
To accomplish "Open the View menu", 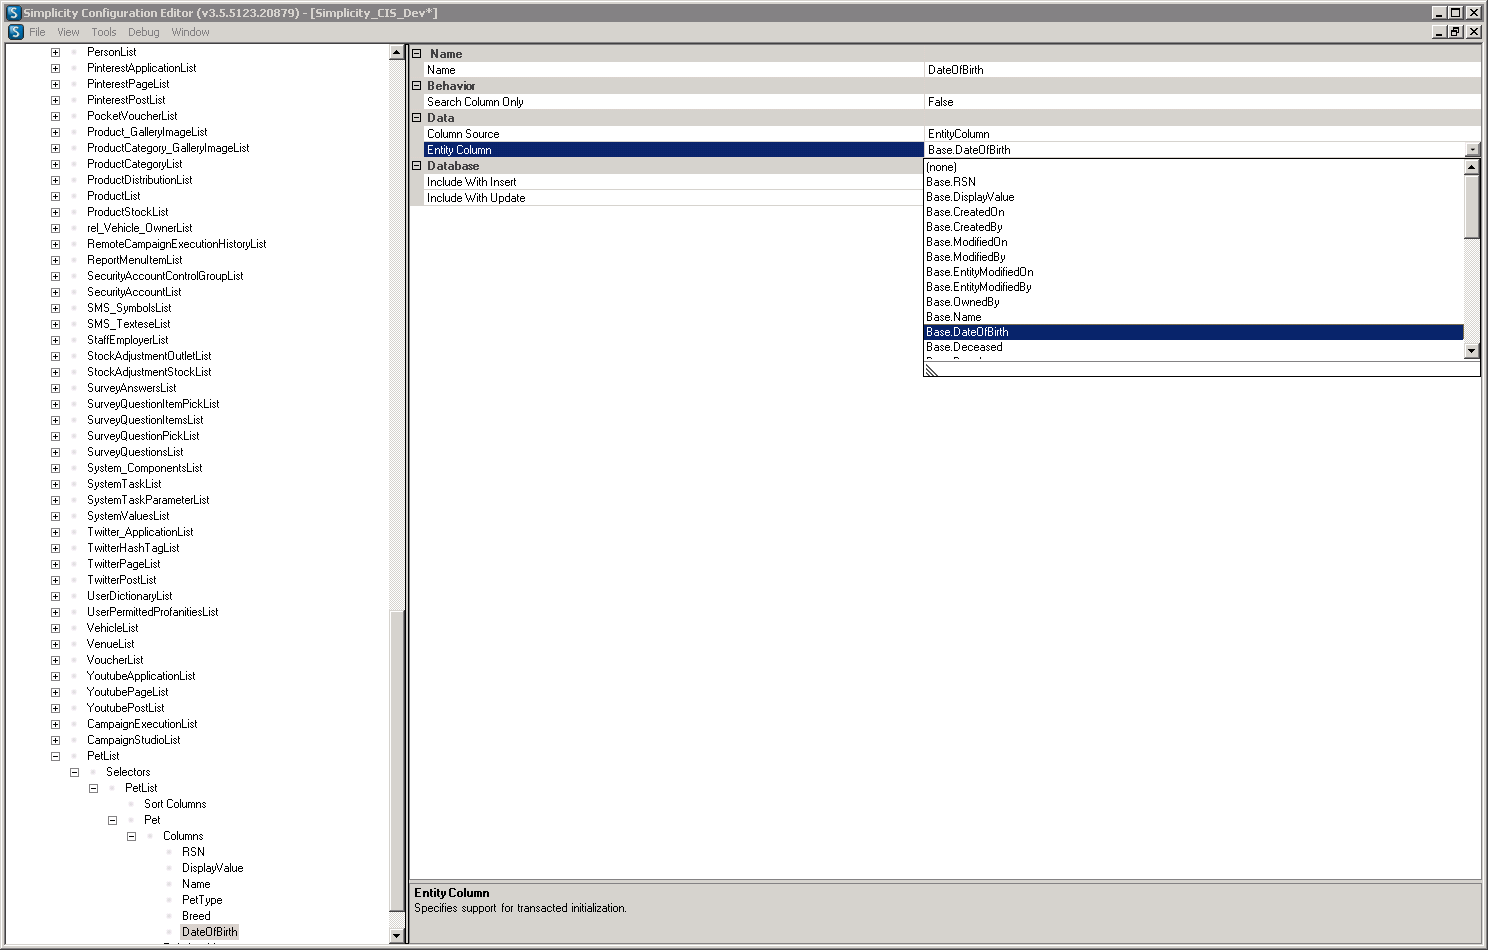I will pyautogui.click(x=68, y=32).
